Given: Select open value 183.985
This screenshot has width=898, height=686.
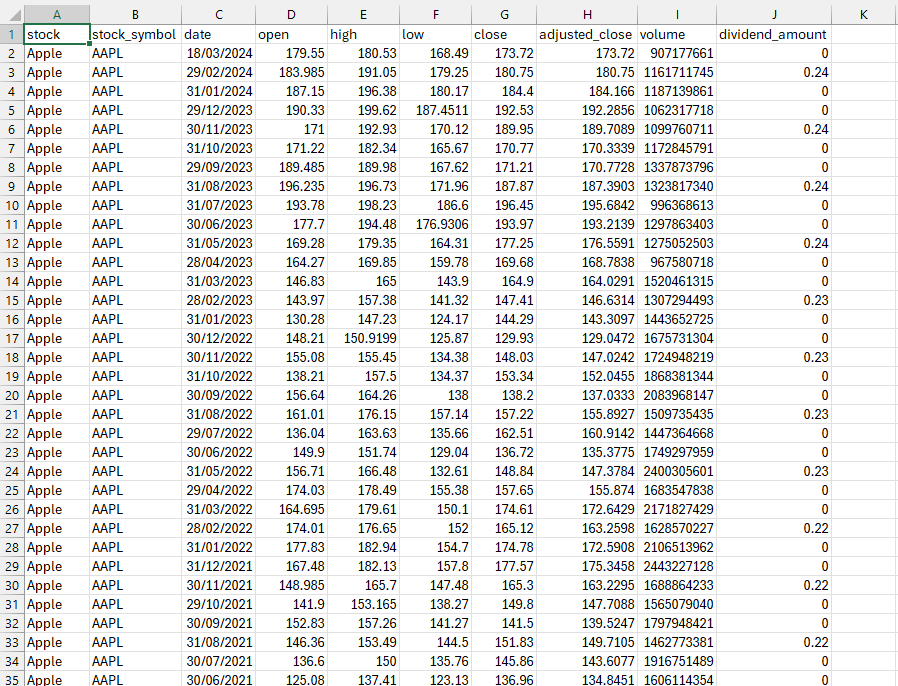Looking at the screenshot, I should pyautogui.click(x=292, y=72).
